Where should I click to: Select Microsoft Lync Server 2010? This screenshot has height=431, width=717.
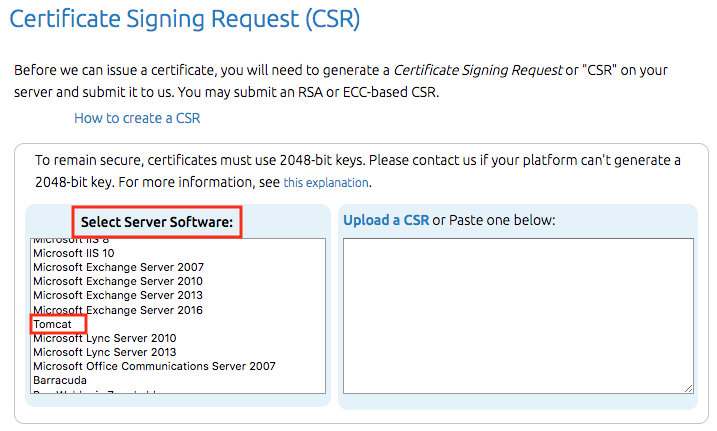click(x=104, y=338)
